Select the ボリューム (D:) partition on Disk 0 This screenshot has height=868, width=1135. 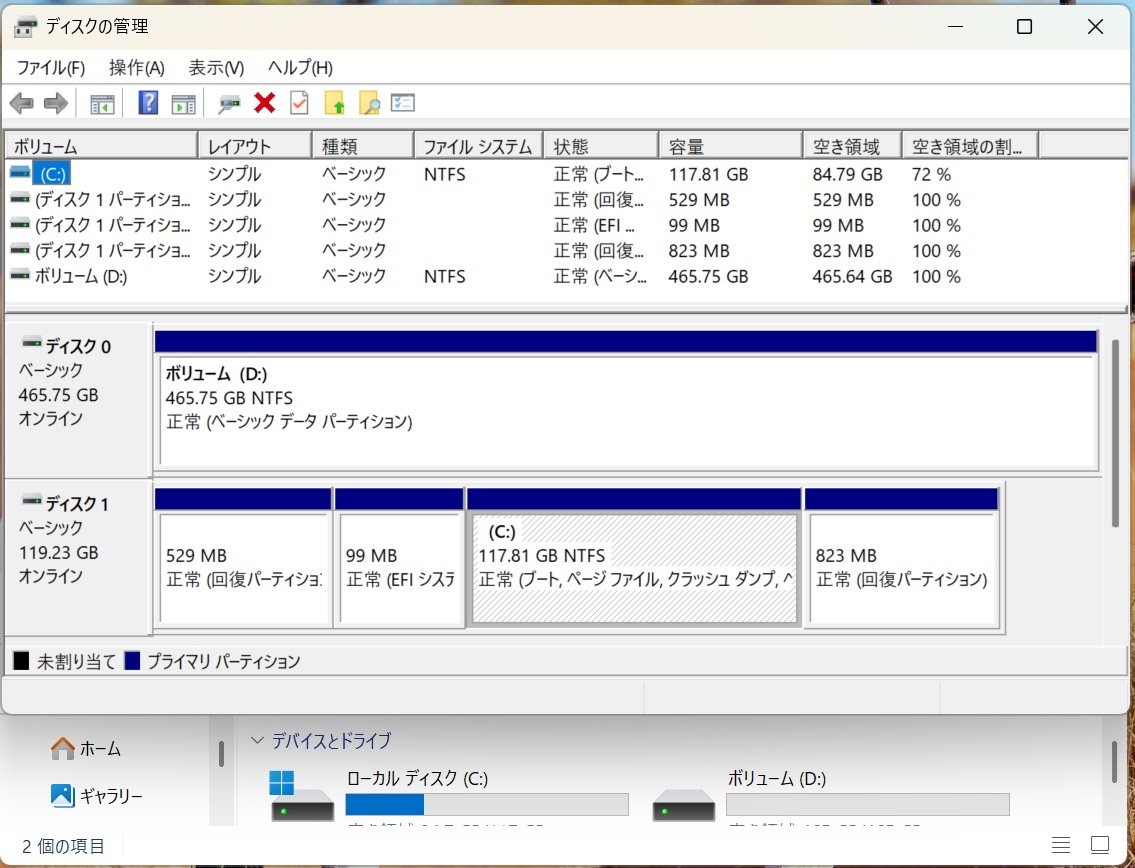coord(626,400)
